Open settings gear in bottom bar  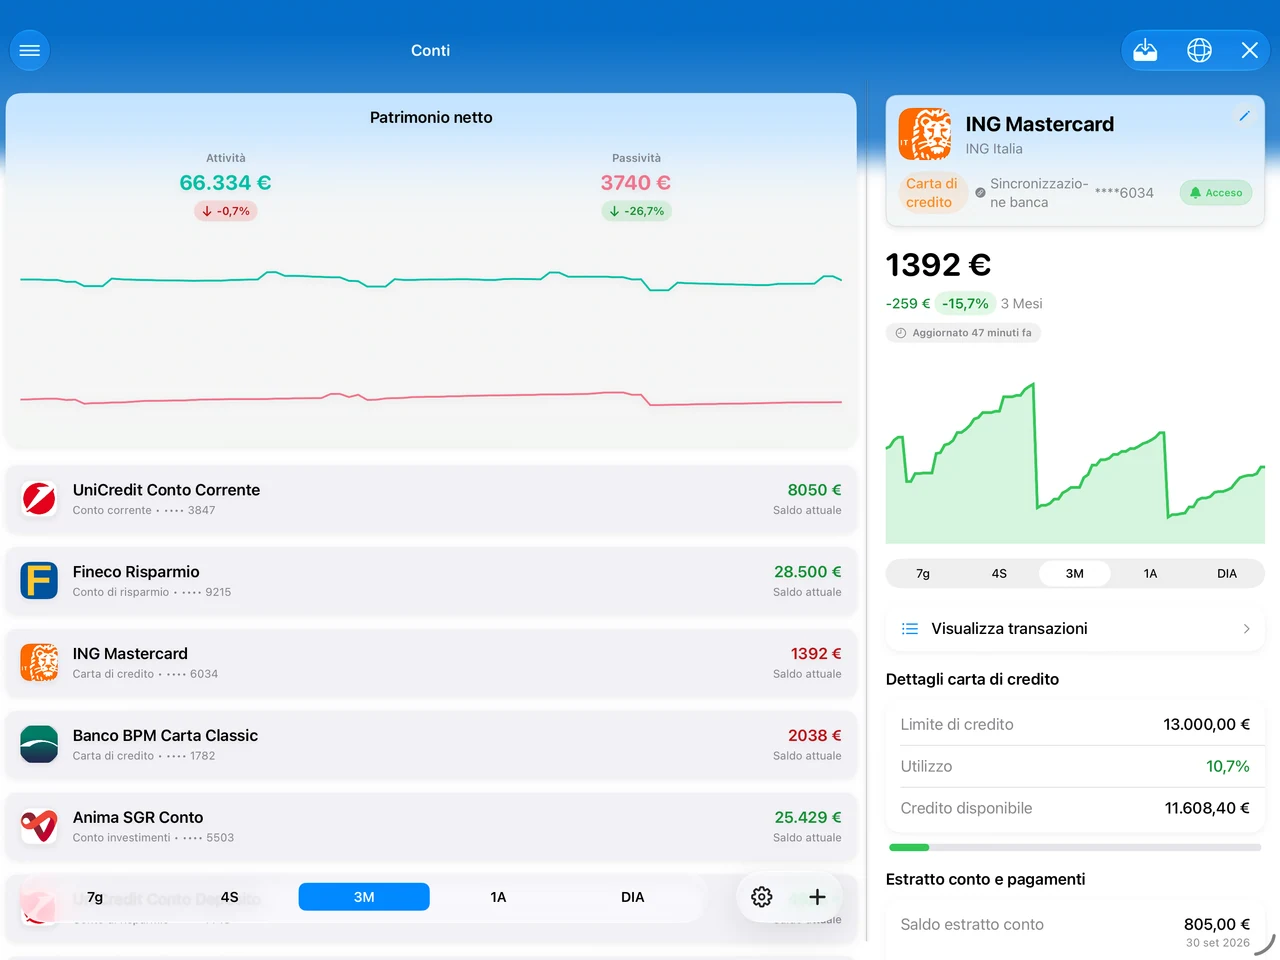(x=762, y=897)
